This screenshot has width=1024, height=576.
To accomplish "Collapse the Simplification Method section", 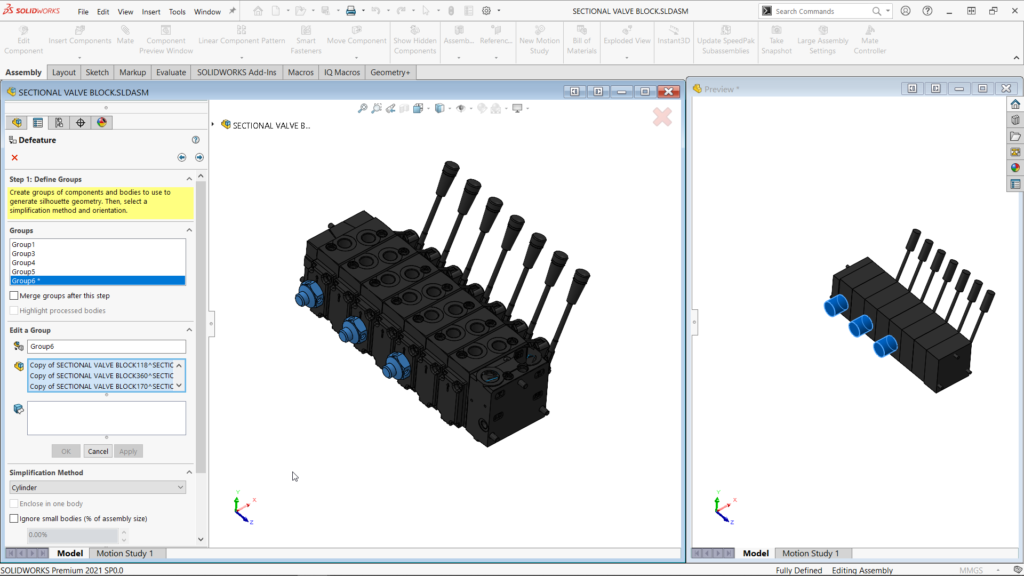I will point(189,473).
